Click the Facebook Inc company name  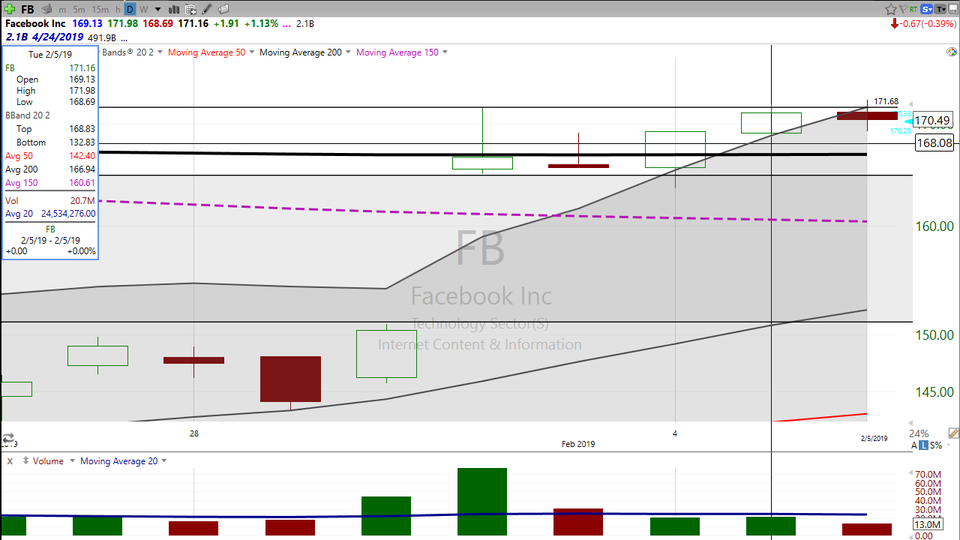coord(36,23)
